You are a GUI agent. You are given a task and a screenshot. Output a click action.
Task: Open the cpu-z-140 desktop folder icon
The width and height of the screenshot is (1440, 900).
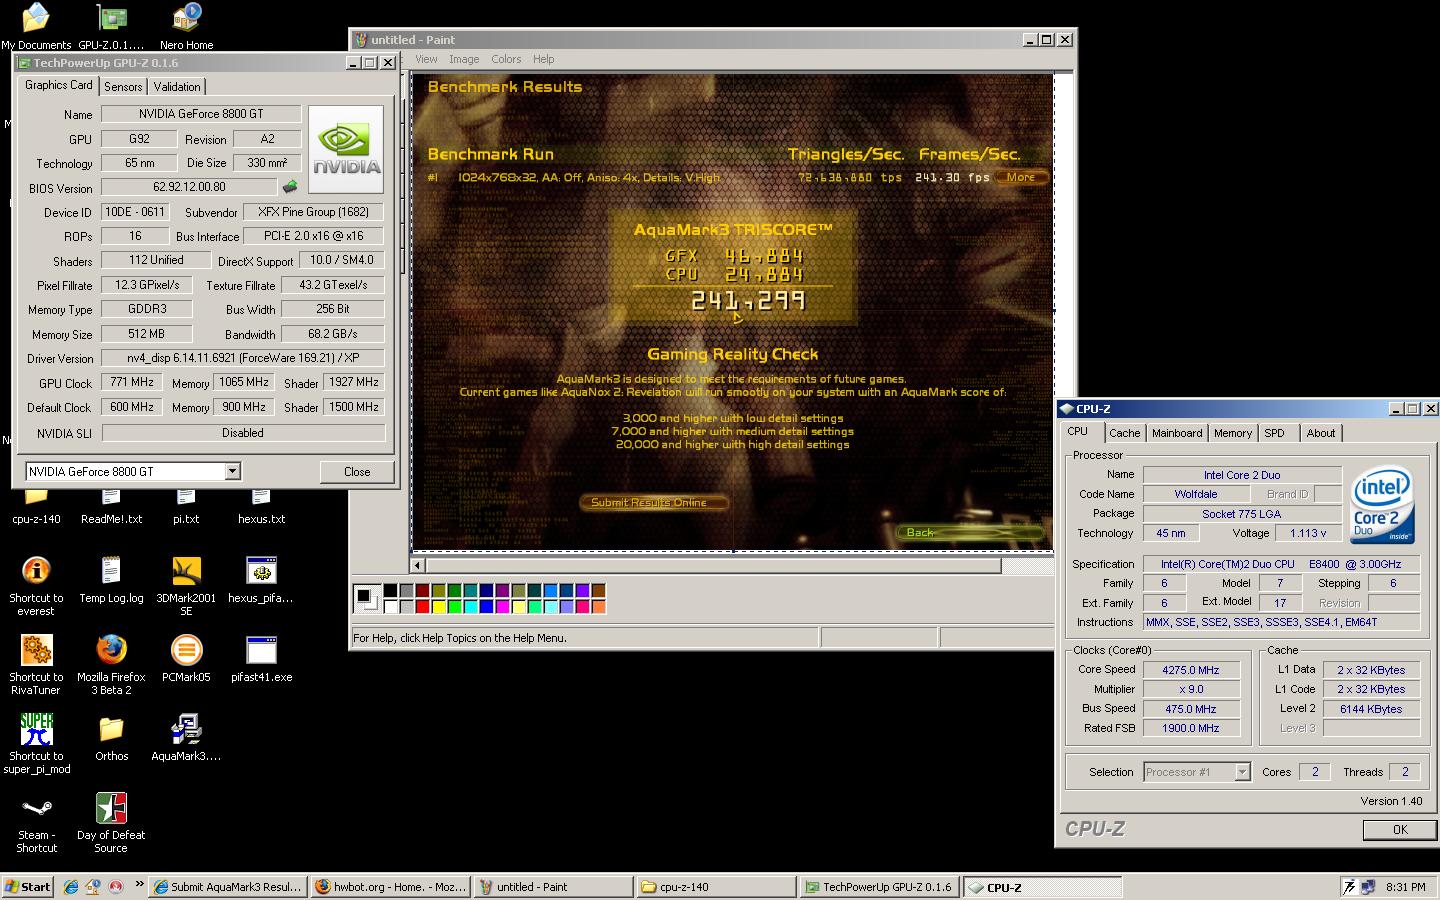click(x=36, y=507)
